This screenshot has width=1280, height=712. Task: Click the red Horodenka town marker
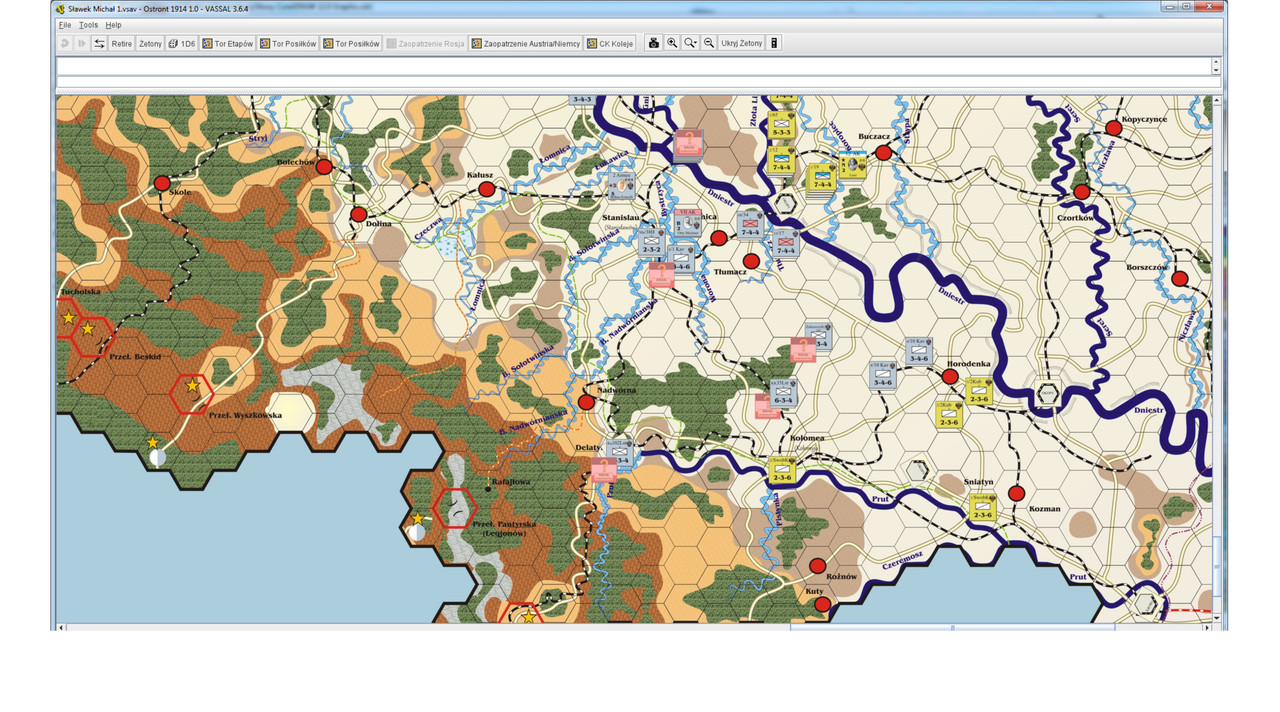pos(950,377)
